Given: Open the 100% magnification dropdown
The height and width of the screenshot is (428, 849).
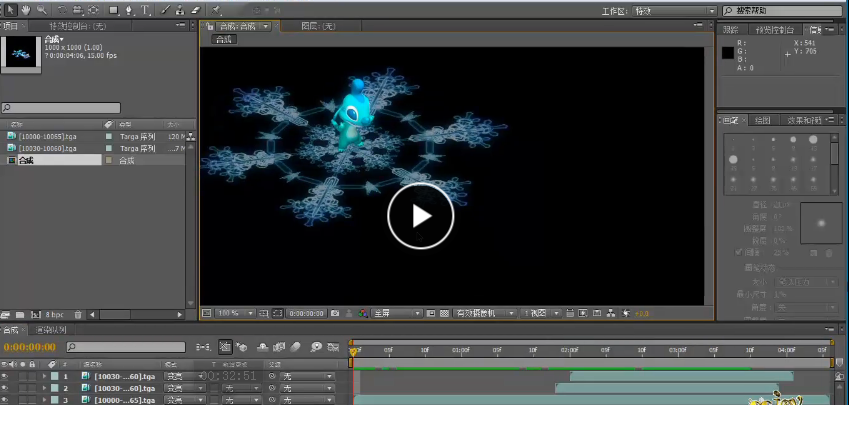Looking at the screenshot, I should [x=235, y=313].
